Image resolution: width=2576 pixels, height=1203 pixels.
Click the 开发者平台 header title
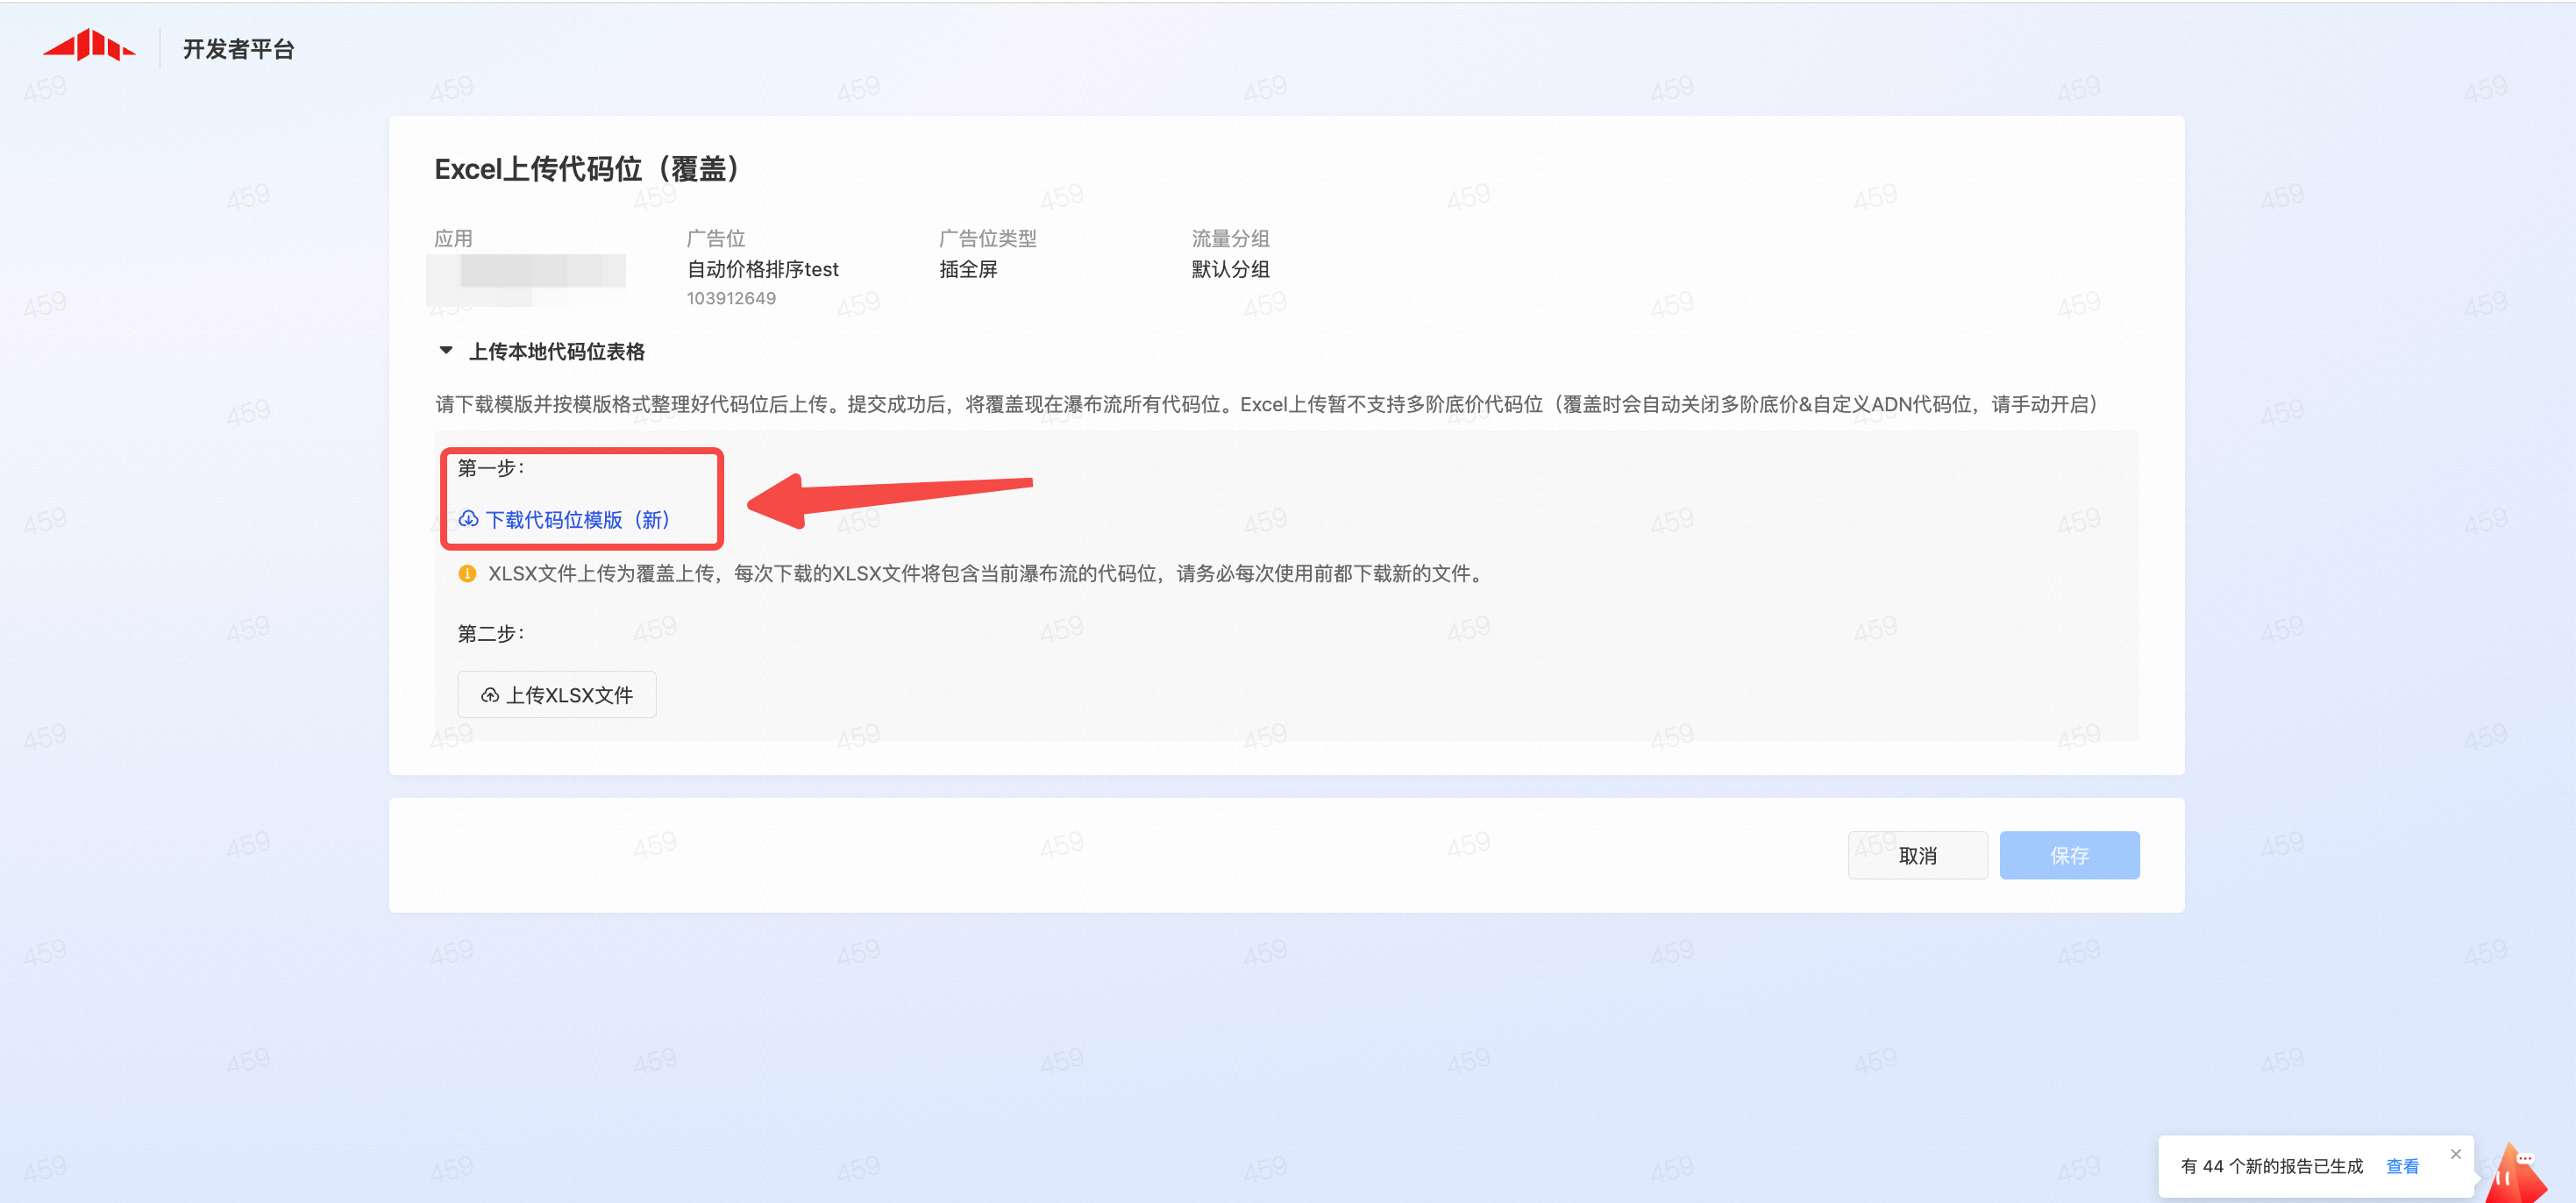click(238, 49)
